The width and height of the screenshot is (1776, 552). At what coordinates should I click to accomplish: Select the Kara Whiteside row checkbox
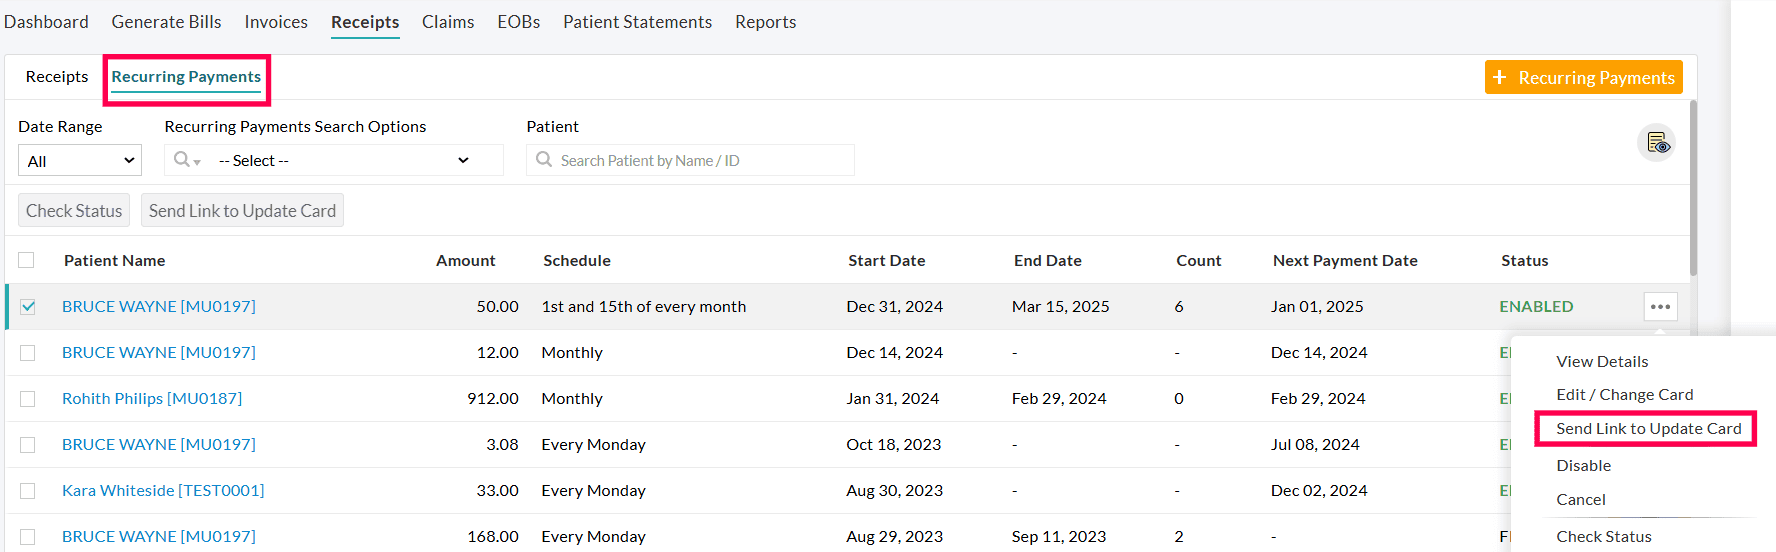(x=28, y=491)
